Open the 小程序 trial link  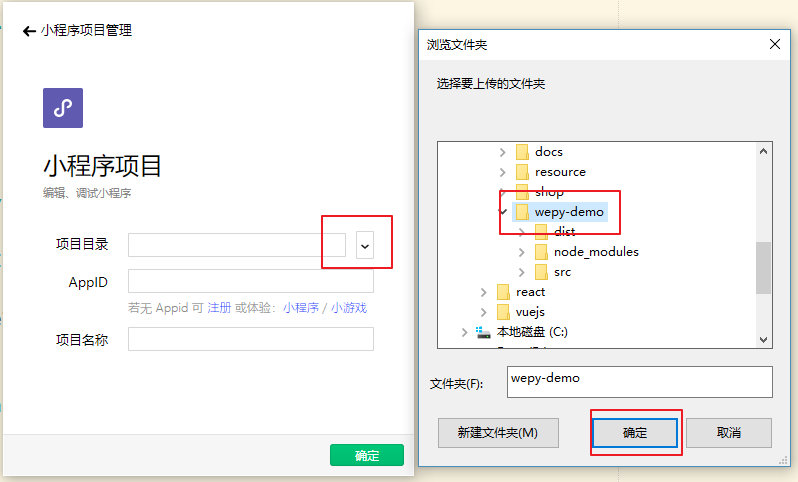[x=300, y=308]
